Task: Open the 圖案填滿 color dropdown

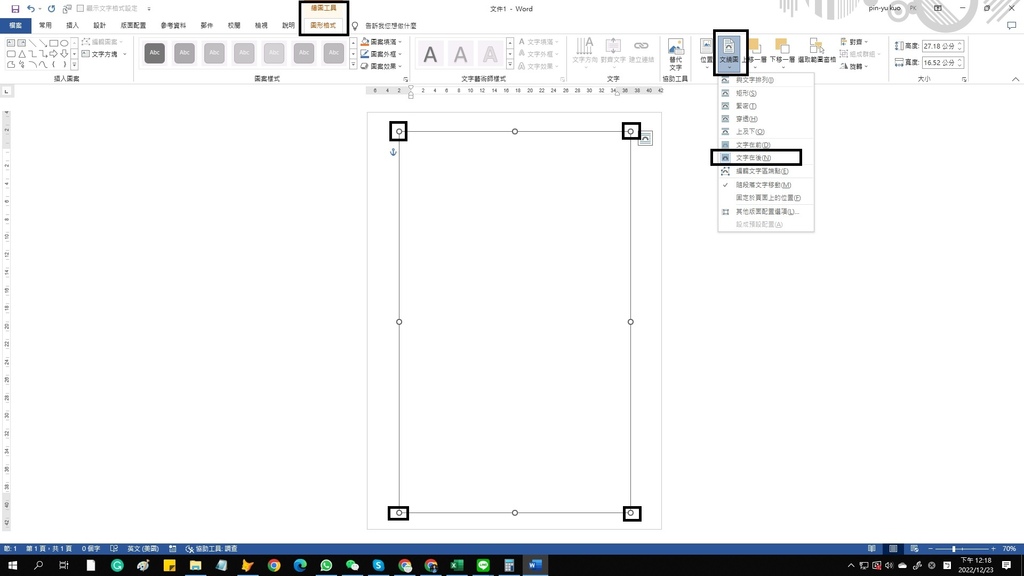Action: (382, 42)
